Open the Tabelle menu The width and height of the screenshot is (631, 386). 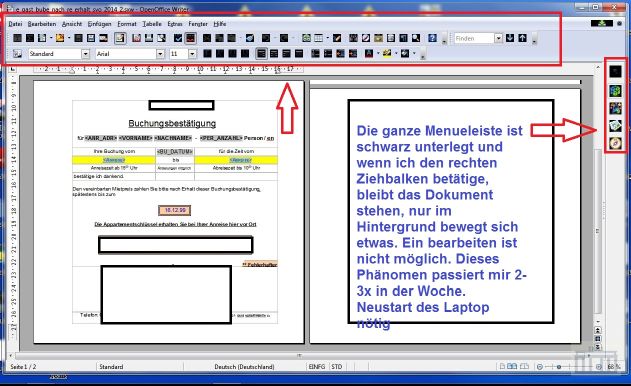click(x=152, y=24)
